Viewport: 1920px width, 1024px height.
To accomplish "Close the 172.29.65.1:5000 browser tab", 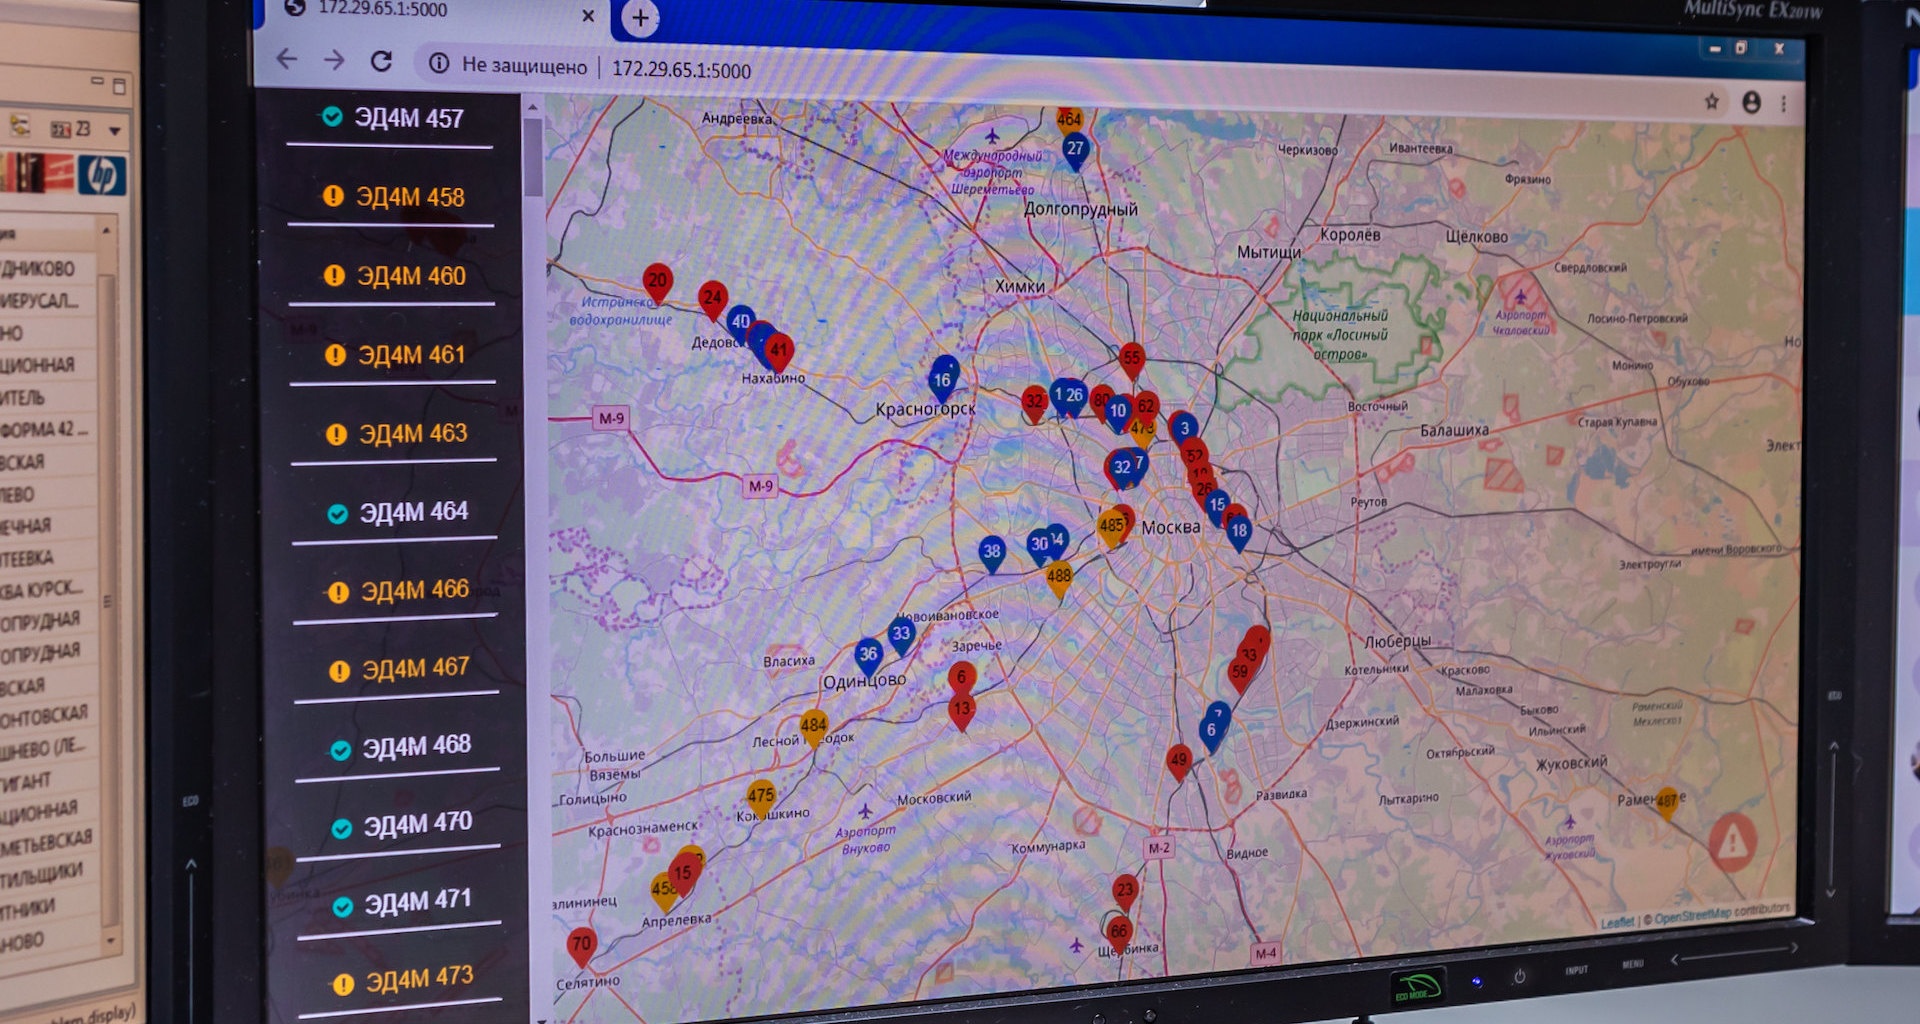I will [588, 16].
